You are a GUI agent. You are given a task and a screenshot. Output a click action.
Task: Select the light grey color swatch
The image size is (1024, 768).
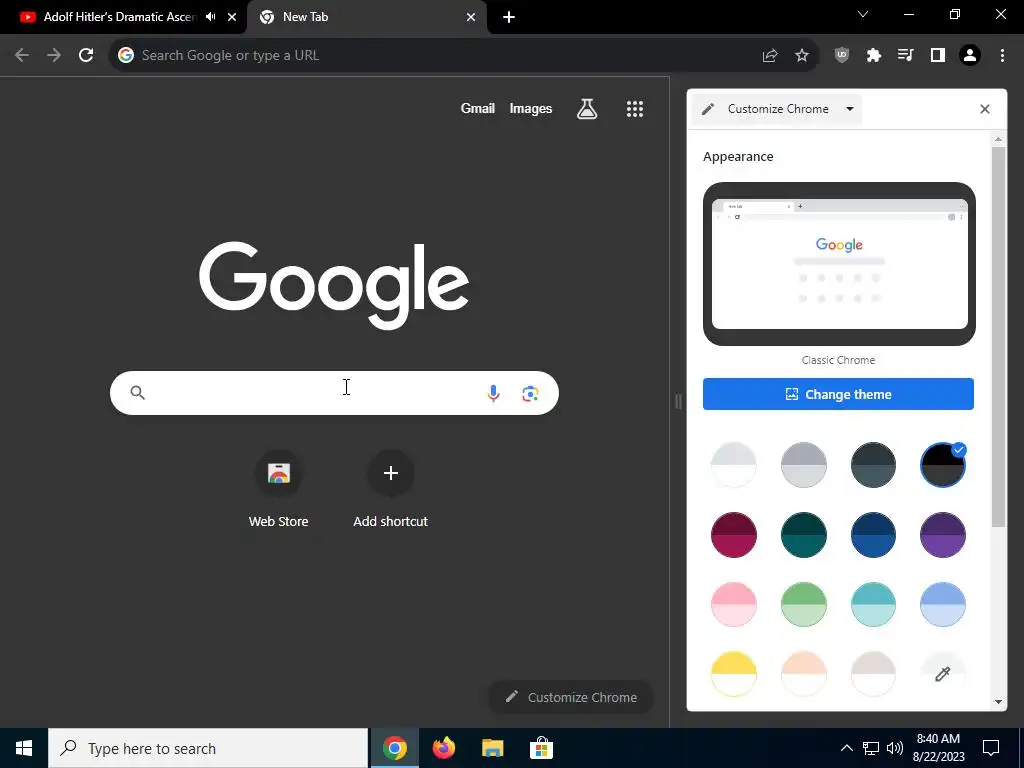[x=803, y=465]
